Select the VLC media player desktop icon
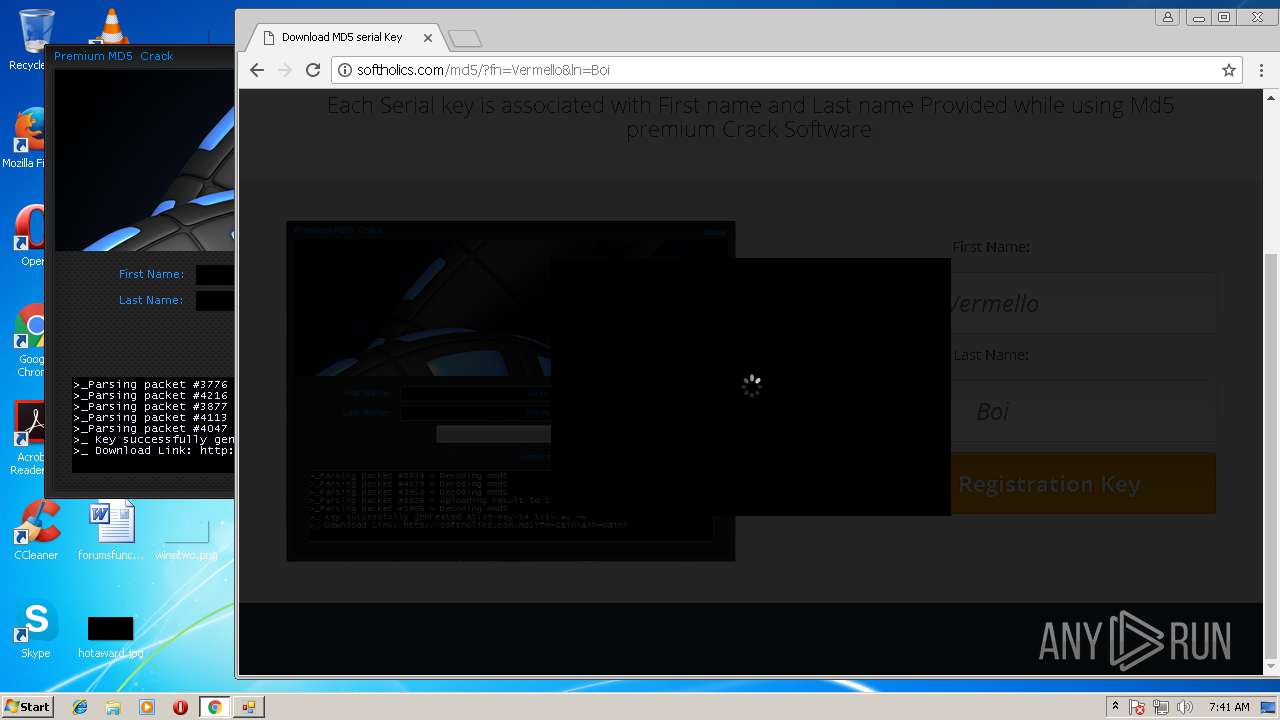 pyautogui.click(x=110, y=27)
